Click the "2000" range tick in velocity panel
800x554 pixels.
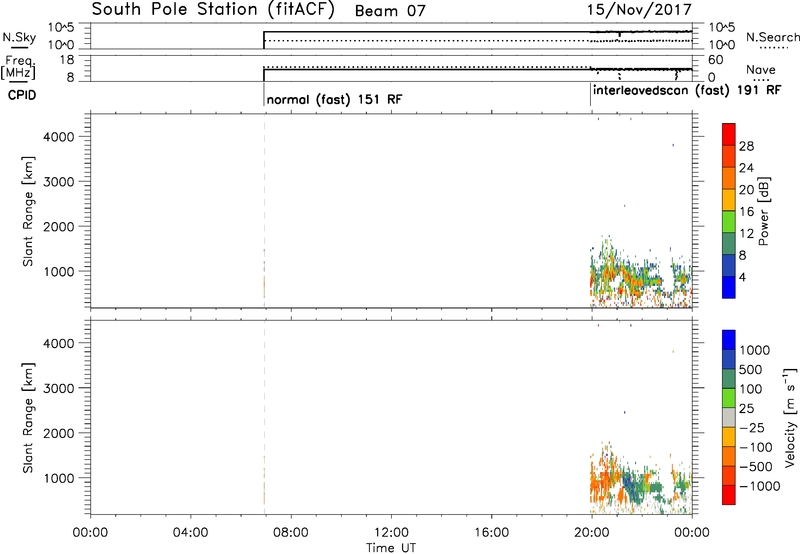tap(59, 433)
